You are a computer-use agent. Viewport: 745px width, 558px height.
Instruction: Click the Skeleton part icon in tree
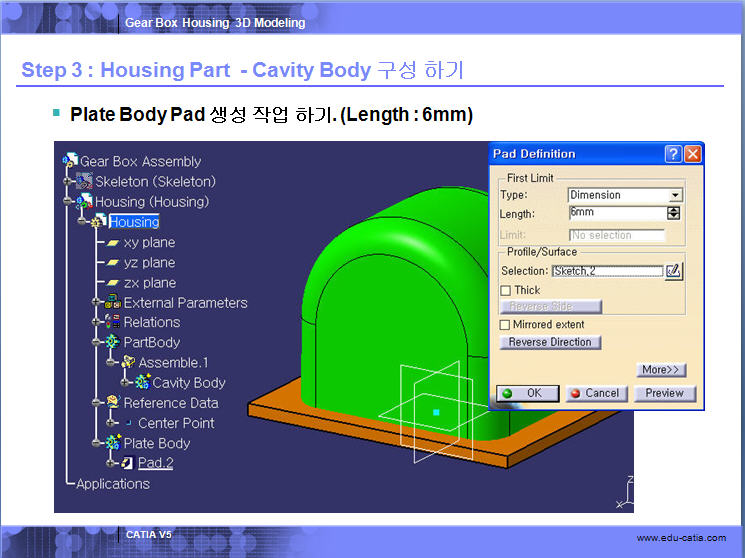pos(84,181)
